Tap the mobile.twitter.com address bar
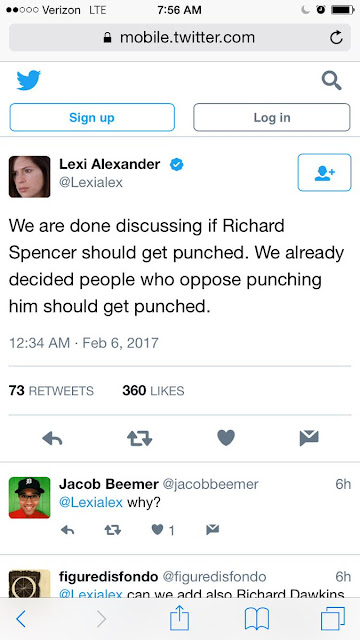The image size is (360, 640). coord(180,38)
